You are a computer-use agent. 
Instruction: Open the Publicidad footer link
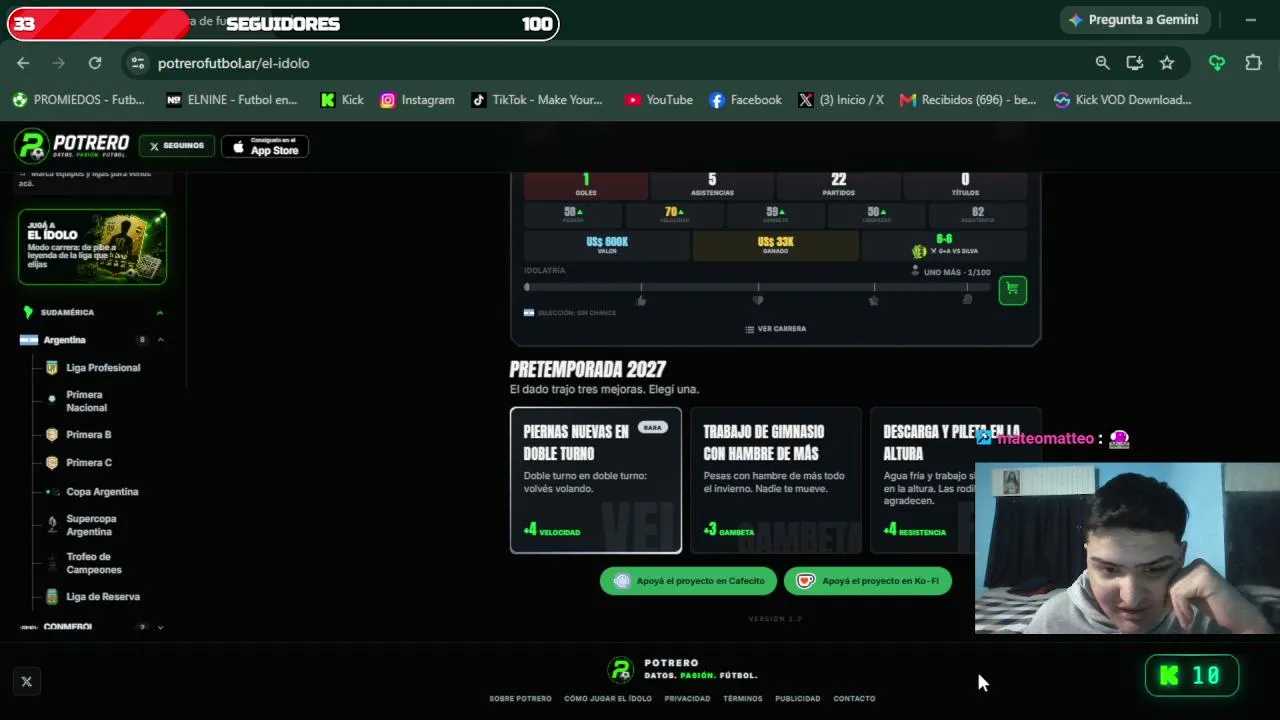[798, 699]
